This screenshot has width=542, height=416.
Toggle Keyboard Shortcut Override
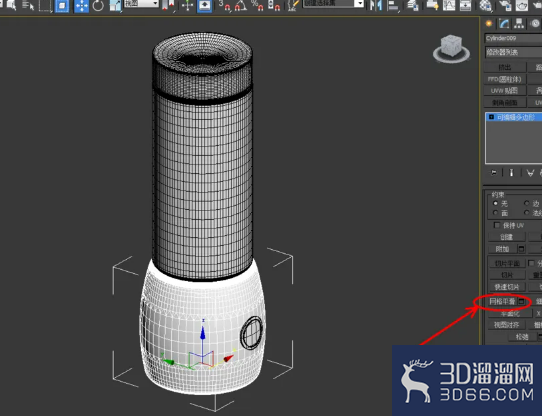point(205,5)
